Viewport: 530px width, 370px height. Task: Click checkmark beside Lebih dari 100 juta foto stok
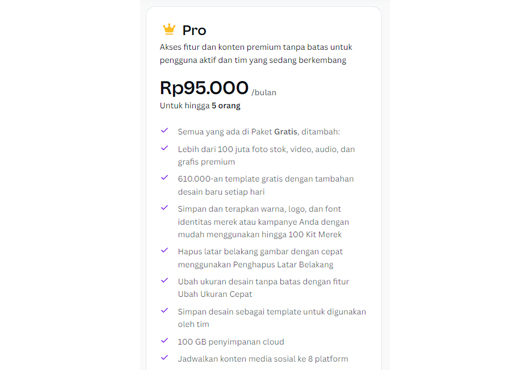[165, 148]
